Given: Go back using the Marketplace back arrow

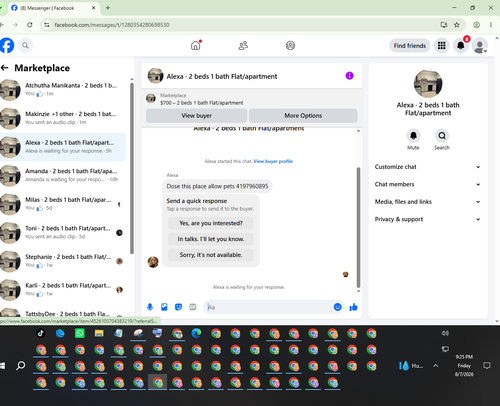Looking at the screenshot, I should click(5, 68).
